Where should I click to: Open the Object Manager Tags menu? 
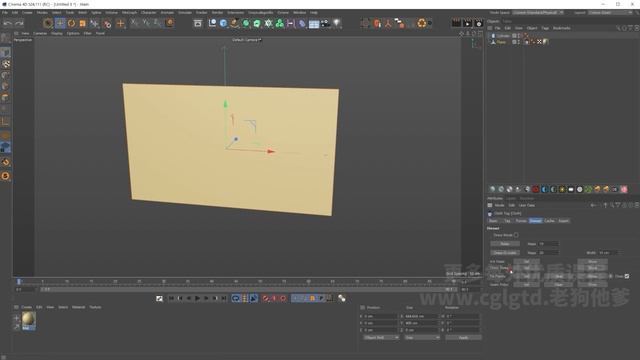545,28
